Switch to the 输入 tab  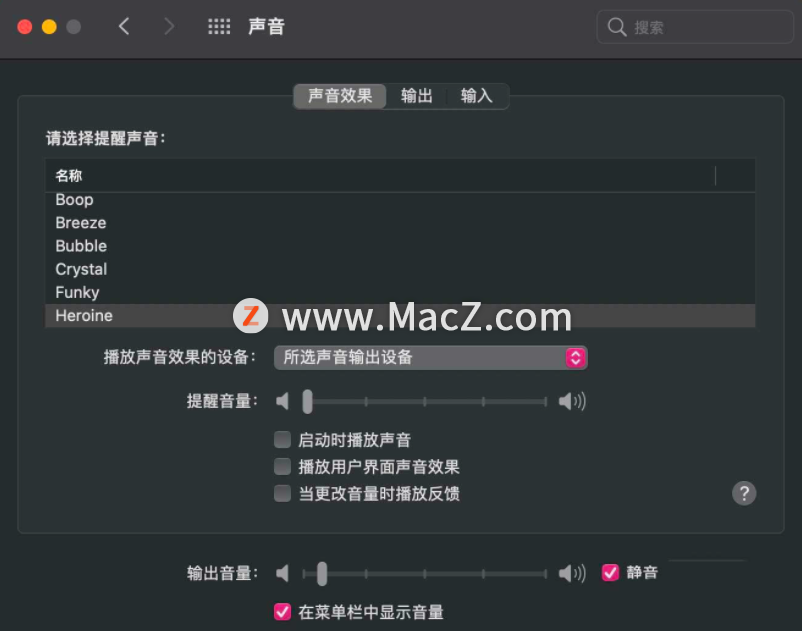477,96
